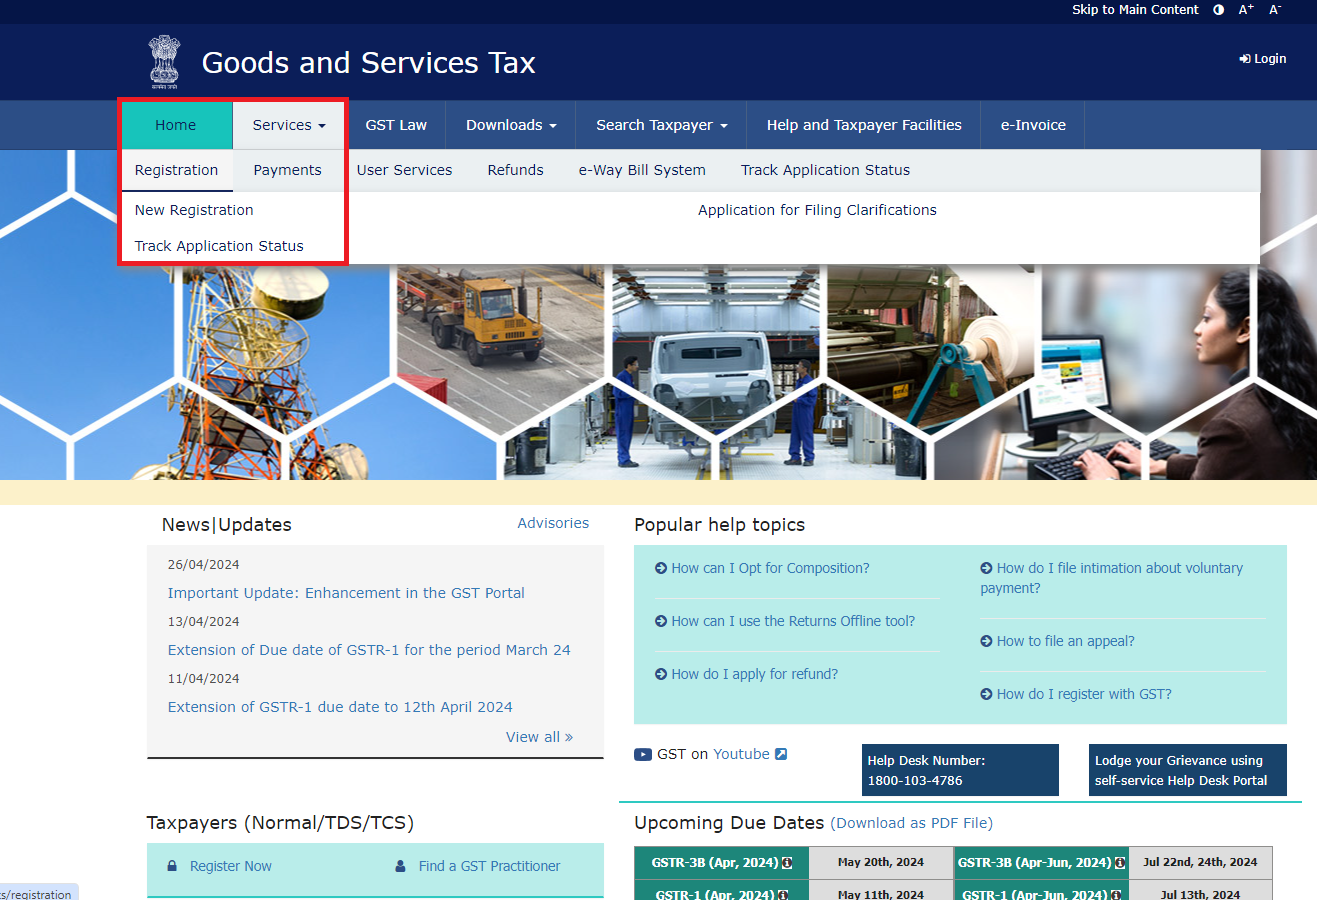Open the Services dropdown menu
Screen dimensions: 1317x900
(x=288, y=124)
